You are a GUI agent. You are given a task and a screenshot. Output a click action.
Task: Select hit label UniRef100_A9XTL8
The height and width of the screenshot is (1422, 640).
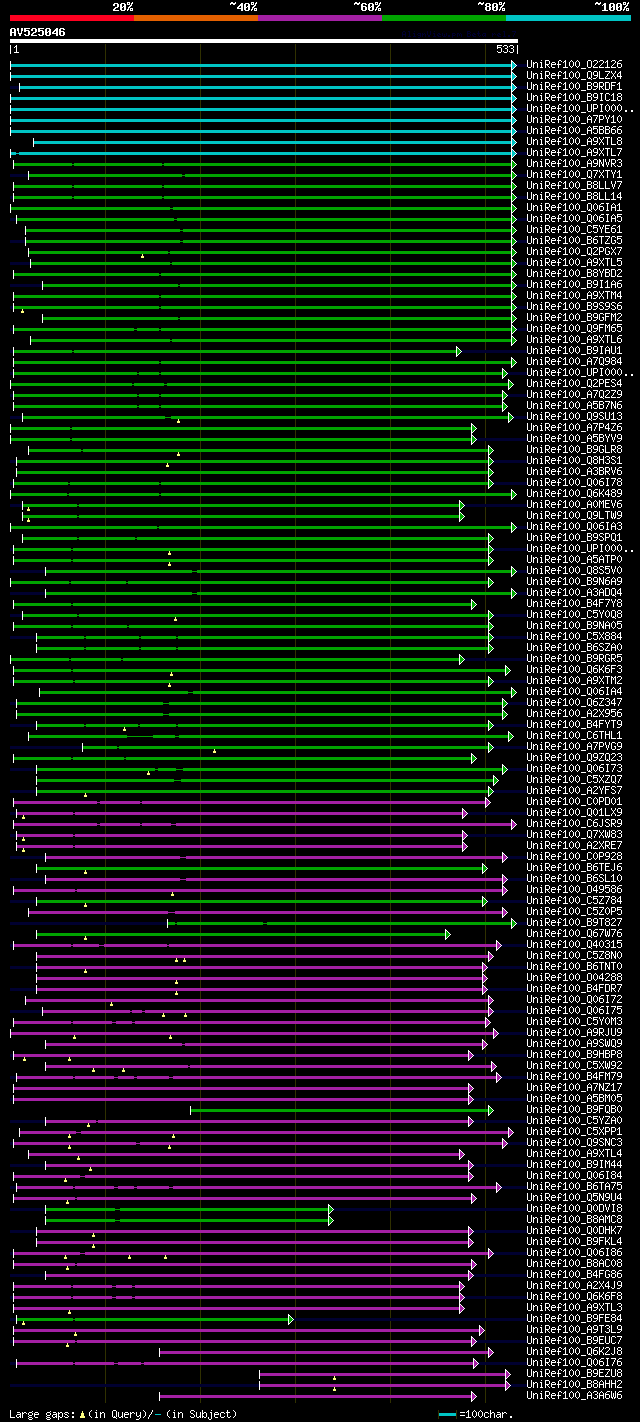574,141
